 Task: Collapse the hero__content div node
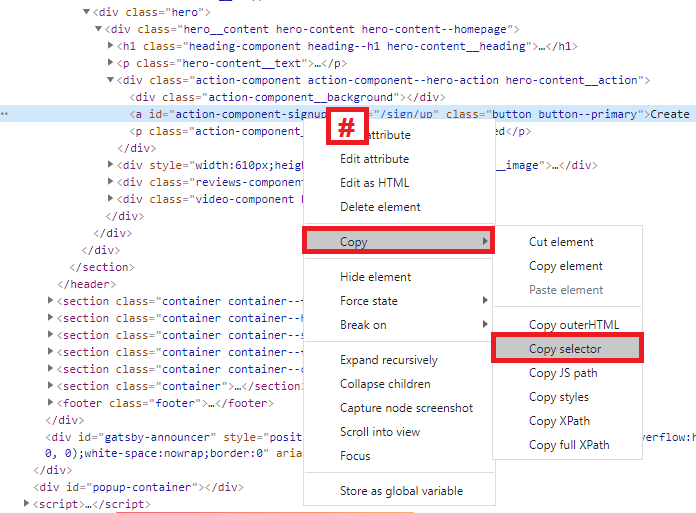[x=99, y=29]
